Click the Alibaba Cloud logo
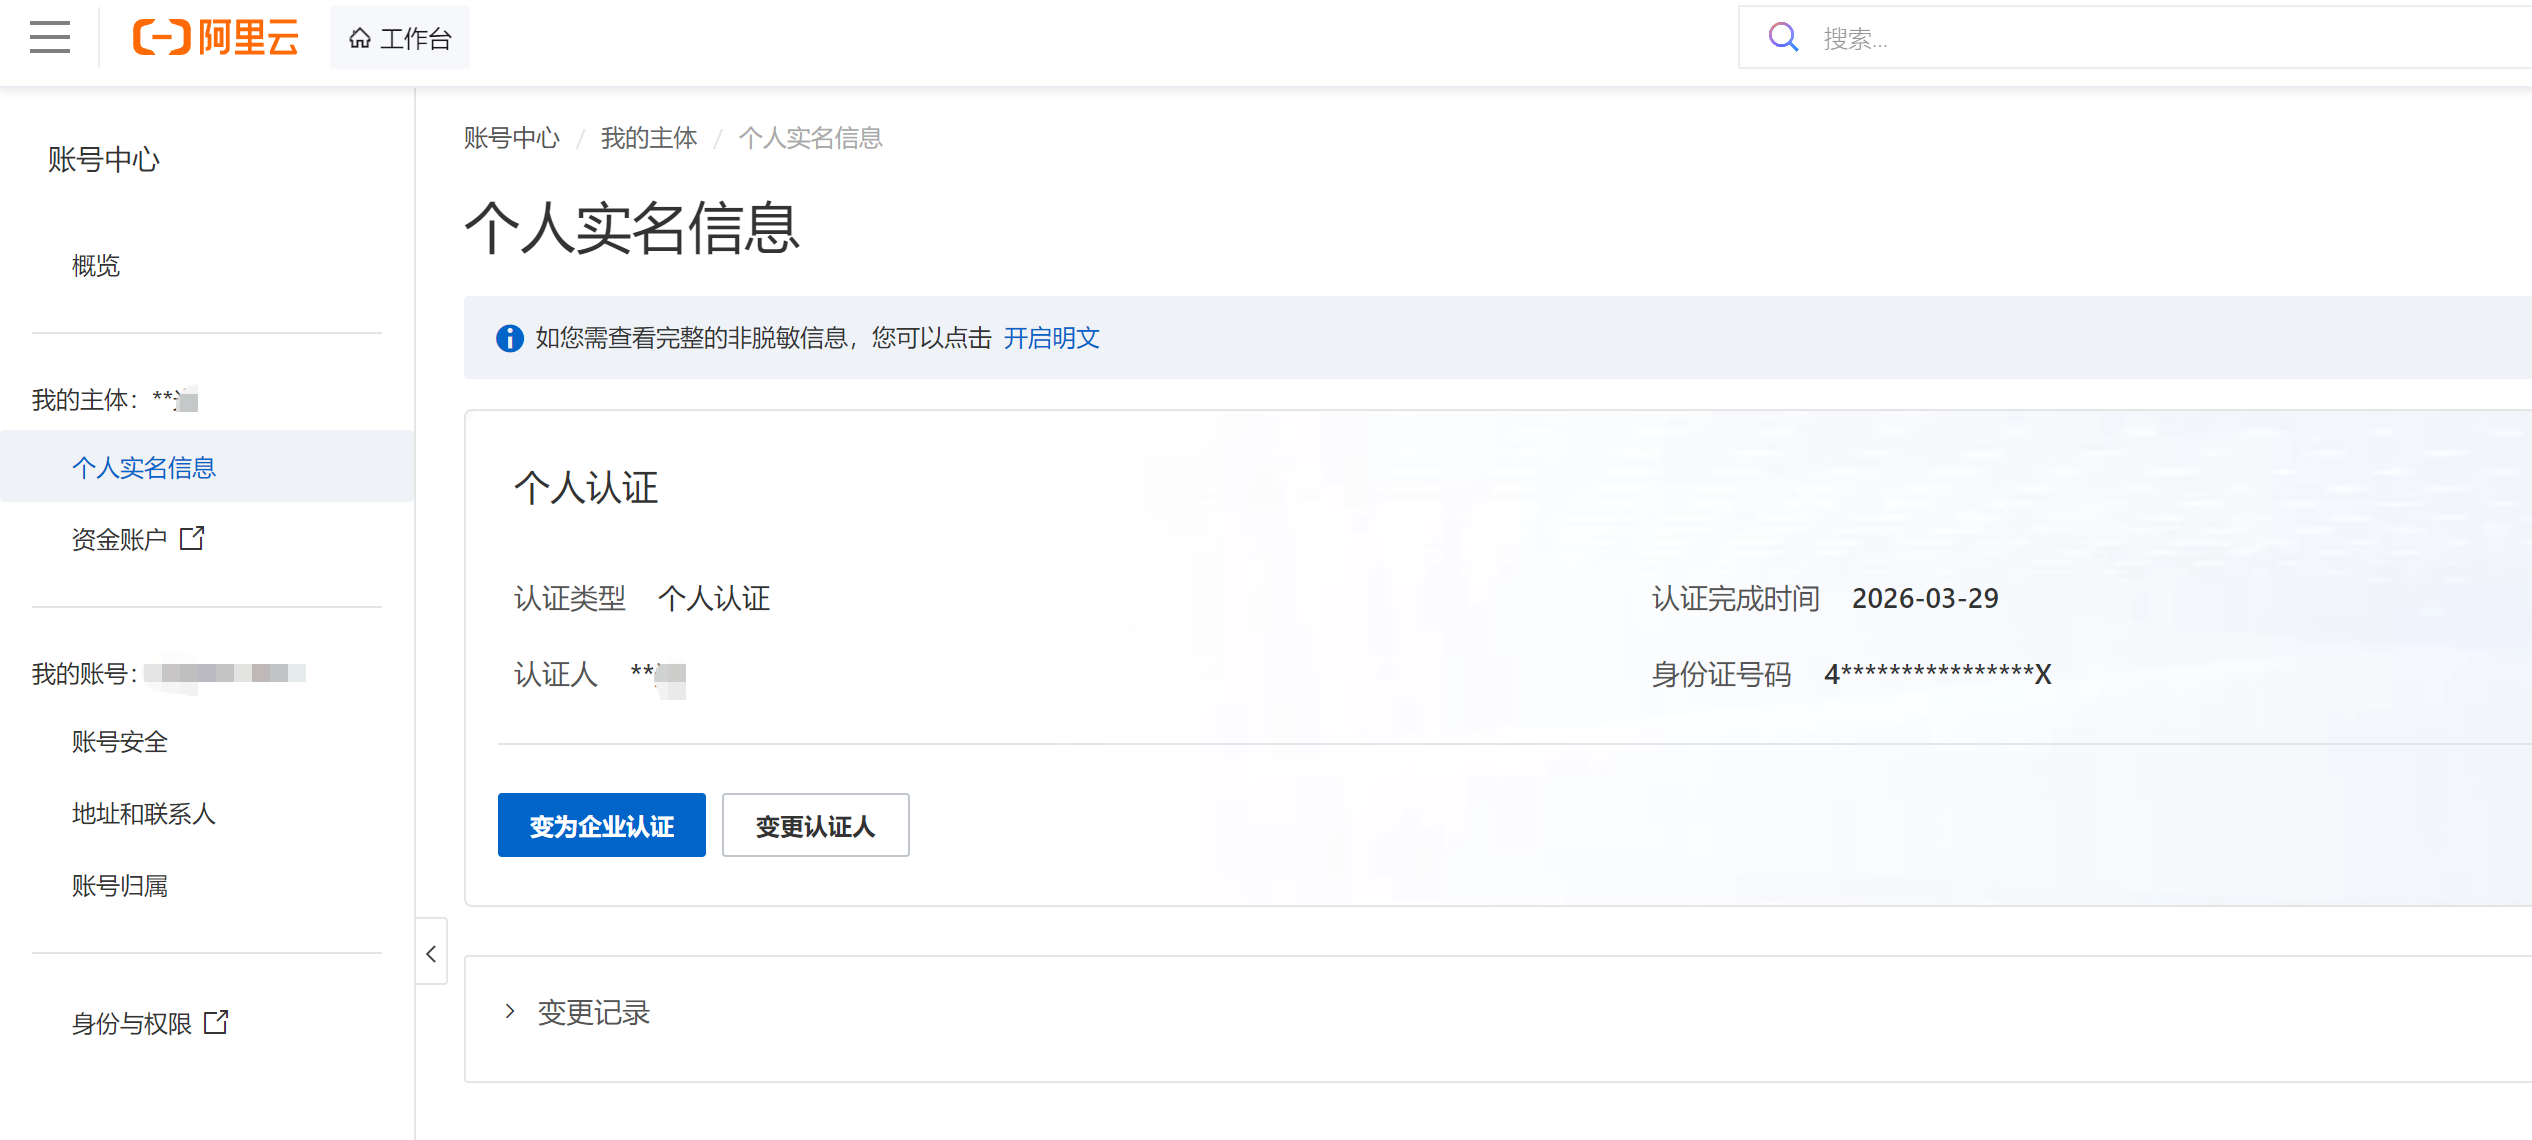Image resolution: width=2532 pixels, height=1140 pixels. point(215,38)
